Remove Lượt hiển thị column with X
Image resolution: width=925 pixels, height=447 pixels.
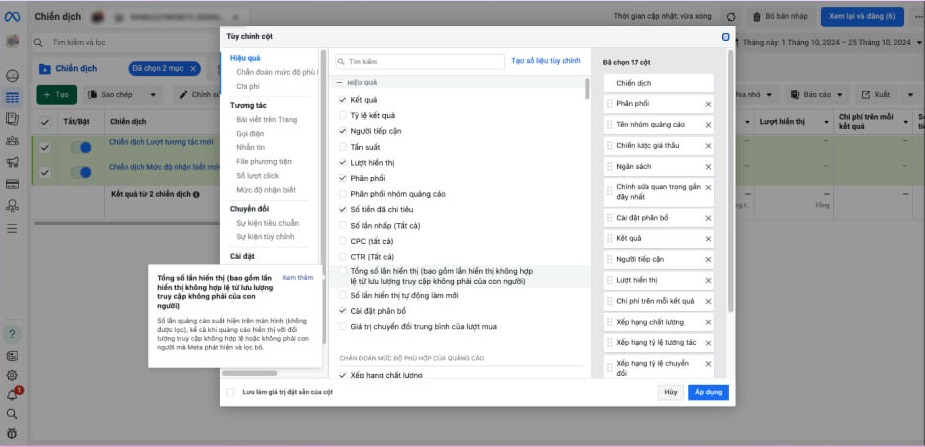click(708, 281)
